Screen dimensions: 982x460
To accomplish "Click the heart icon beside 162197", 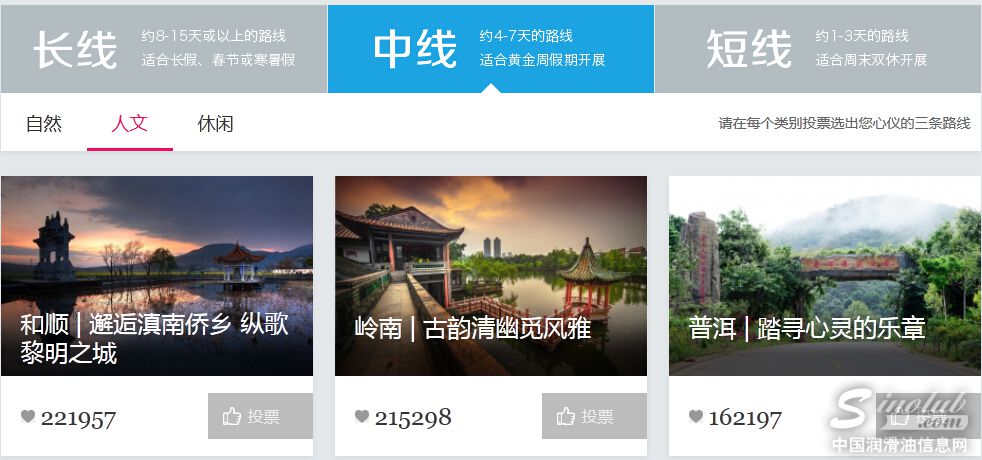I will point(696,416).
